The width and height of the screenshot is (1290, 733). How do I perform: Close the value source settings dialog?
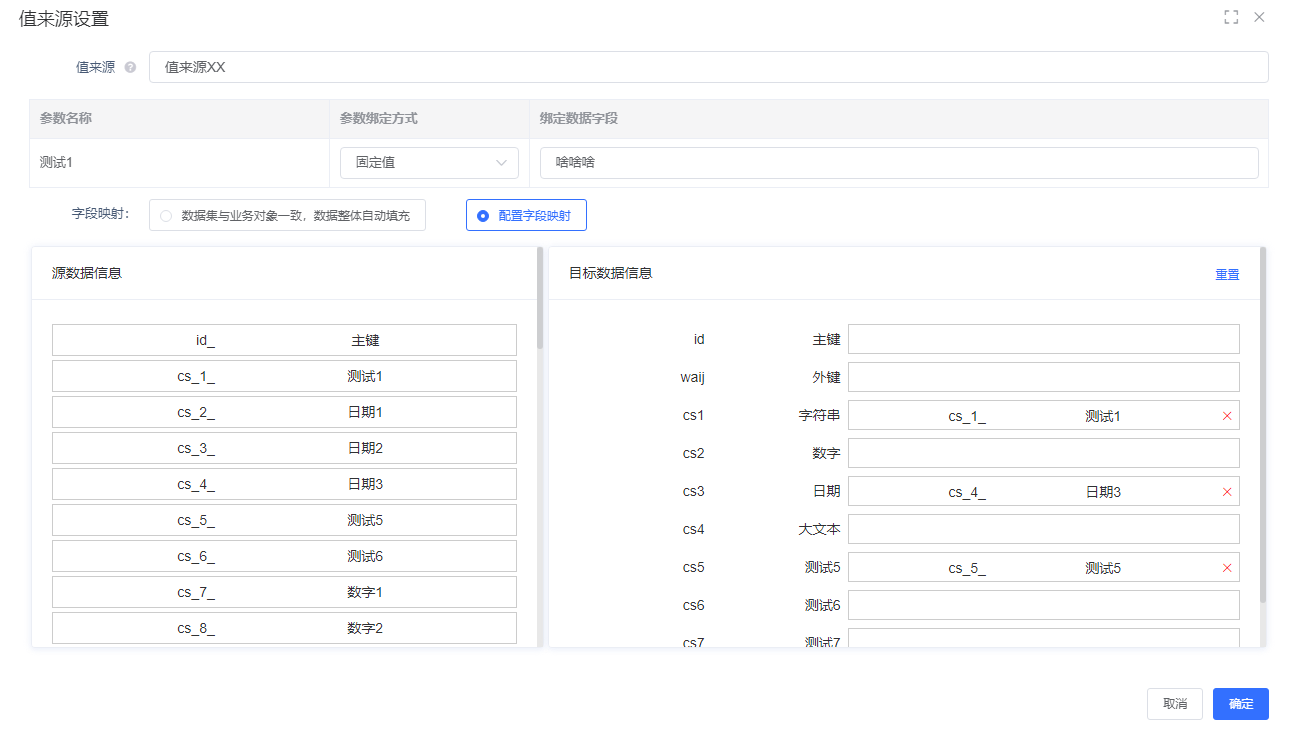click(1259, 17)
